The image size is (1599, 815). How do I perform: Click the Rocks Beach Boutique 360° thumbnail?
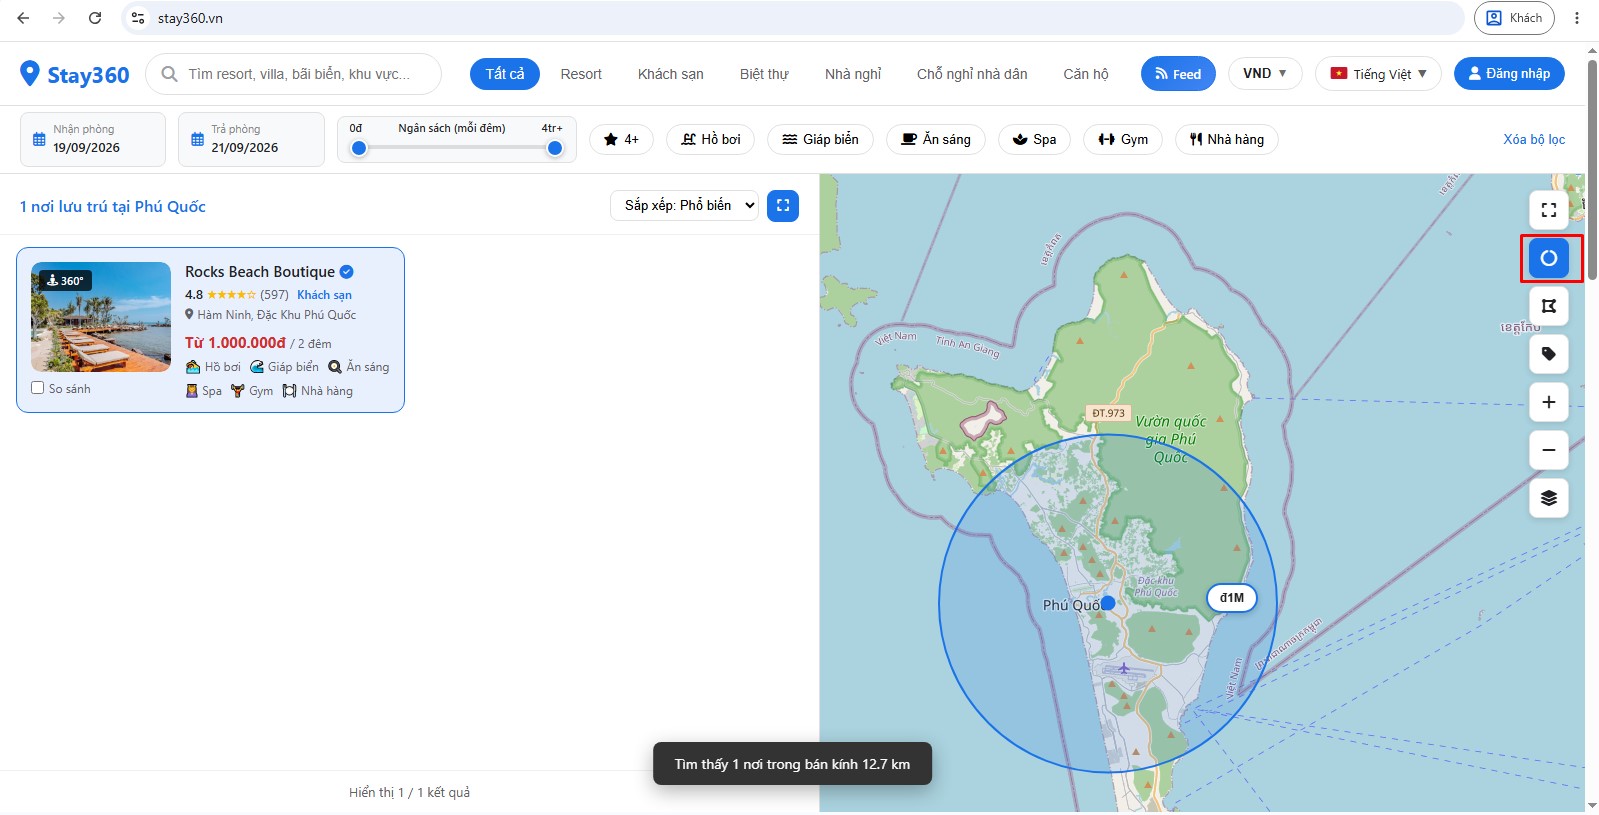pos(101,317)
